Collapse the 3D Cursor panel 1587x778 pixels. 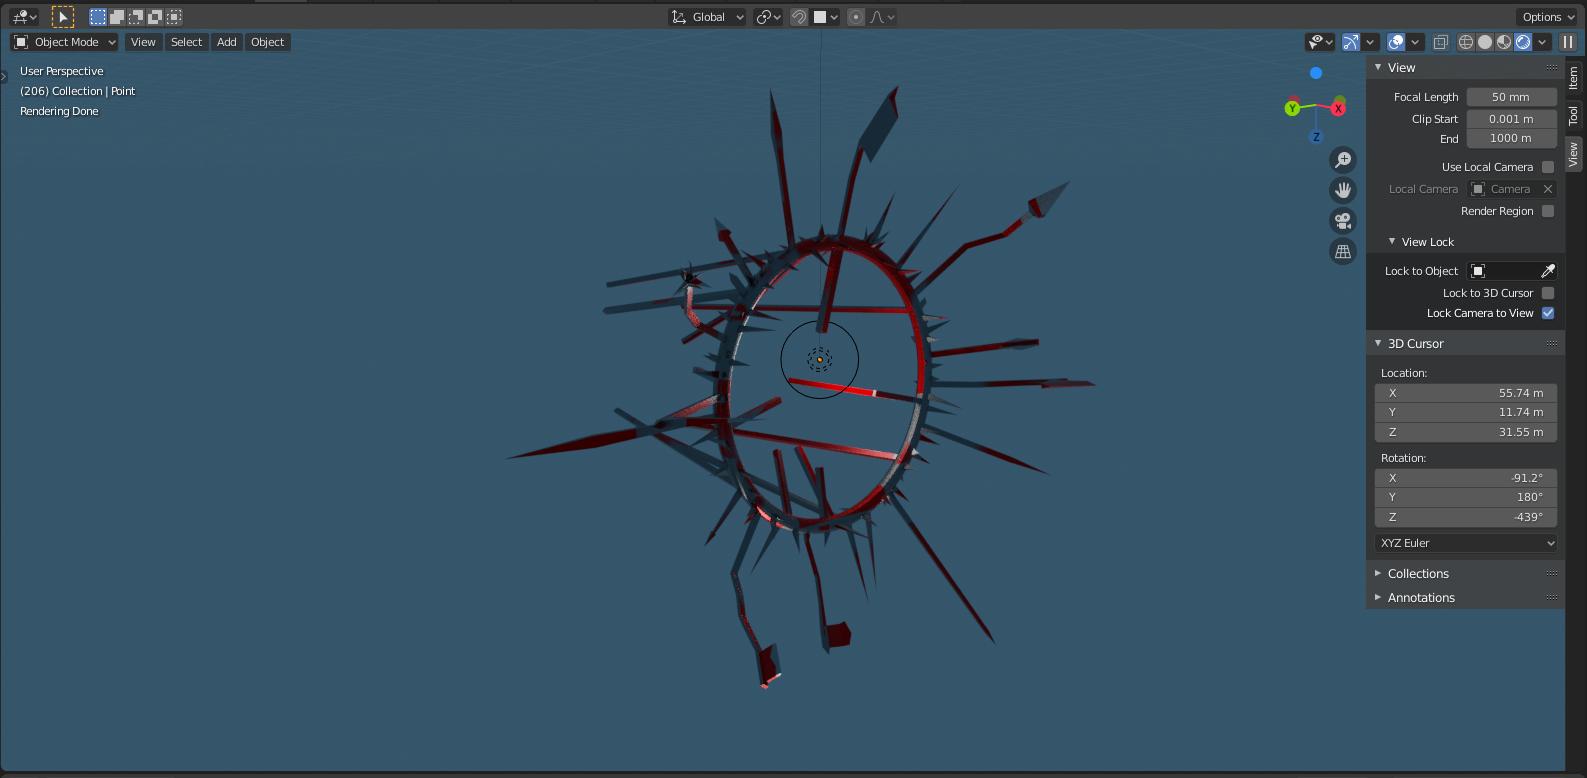tap(1378, 343)
